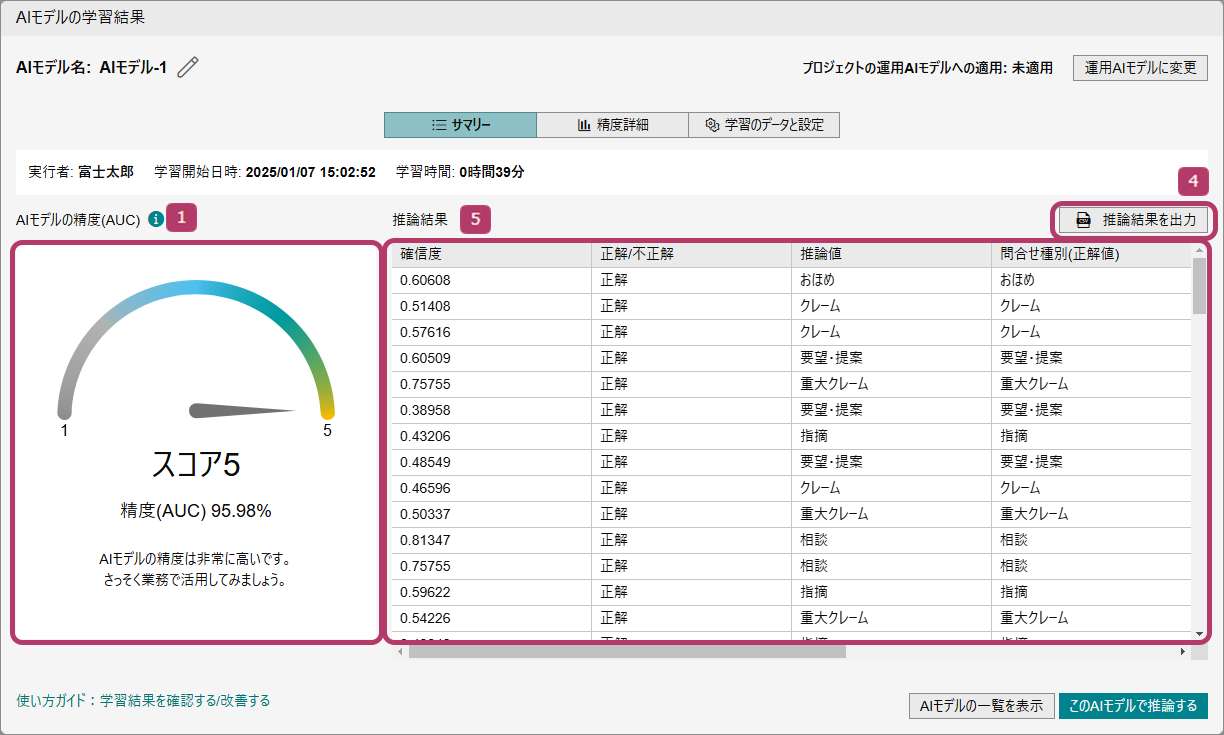The width and height of the screenshot is (1224, 735).
Task: Click the vertical scrollbar up arrow
Action: (1199, 249)
